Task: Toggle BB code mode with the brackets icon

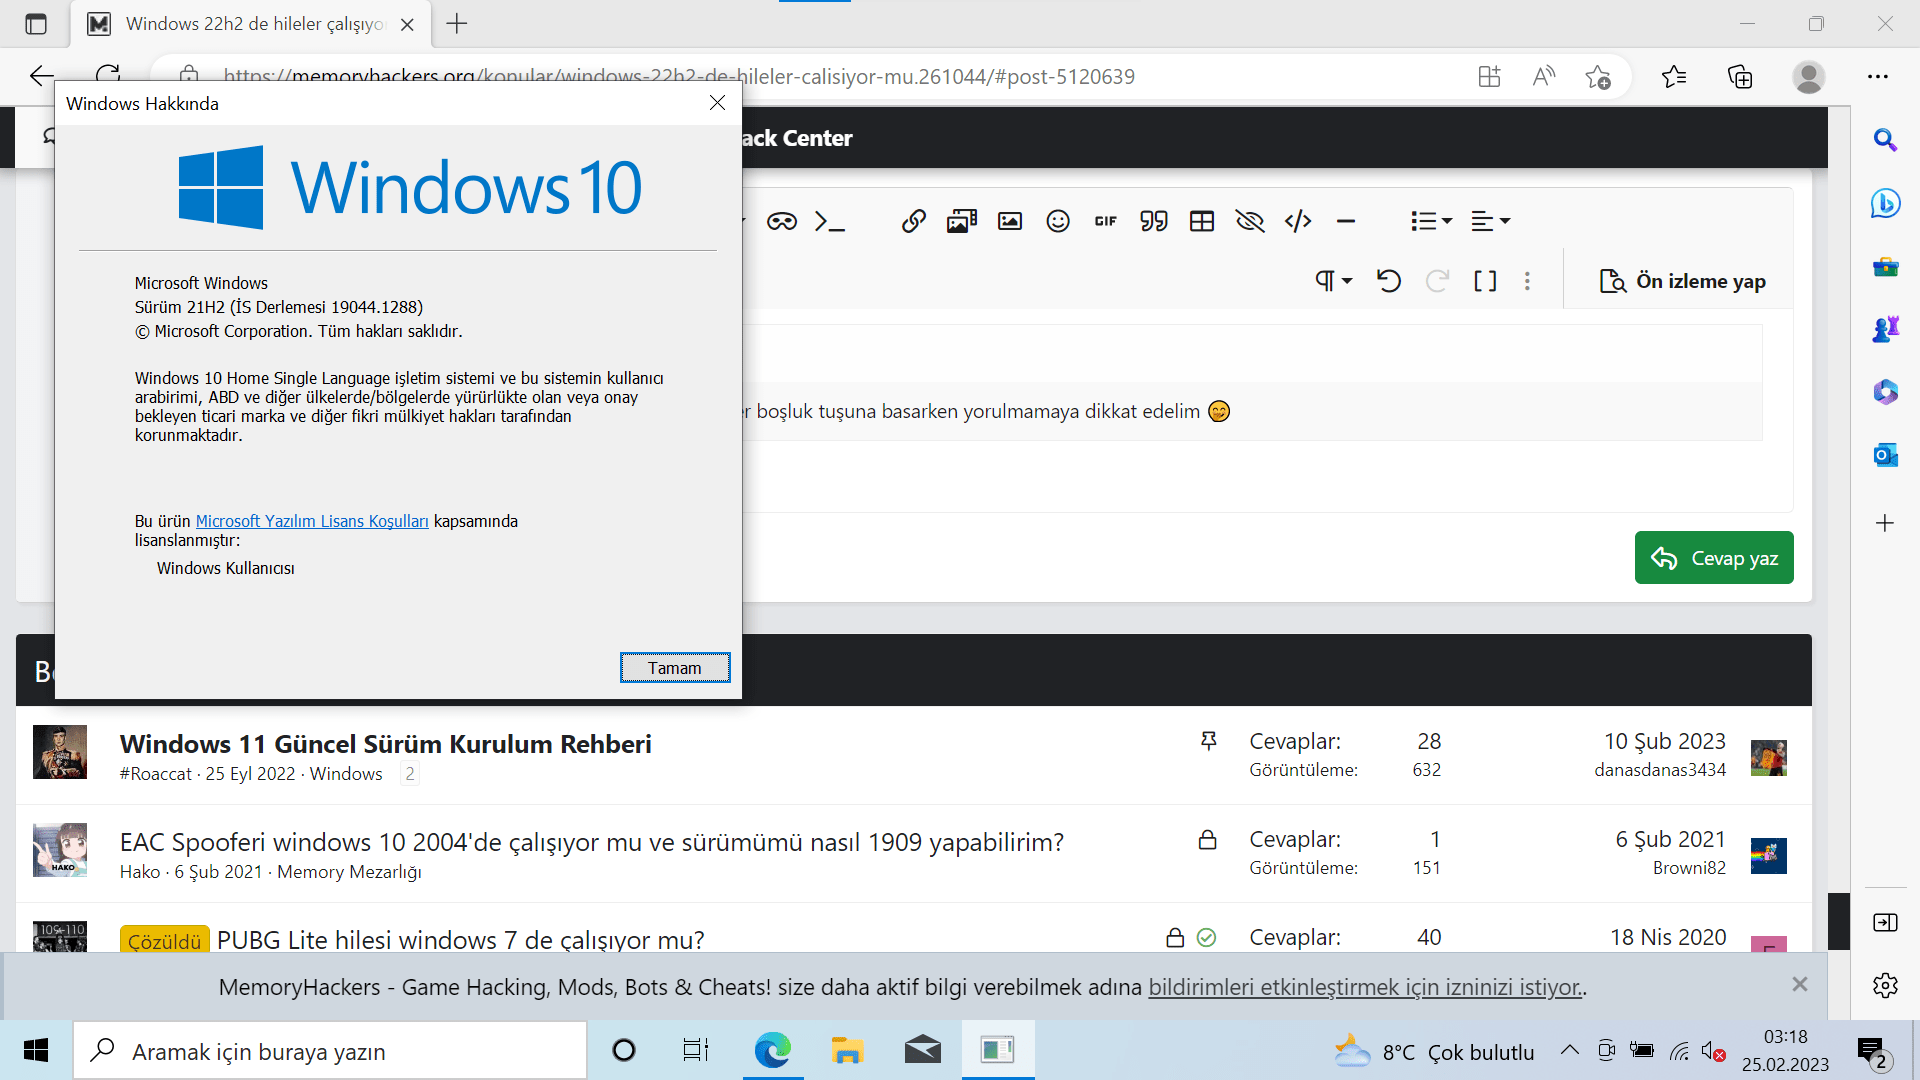Action: 1485,281
